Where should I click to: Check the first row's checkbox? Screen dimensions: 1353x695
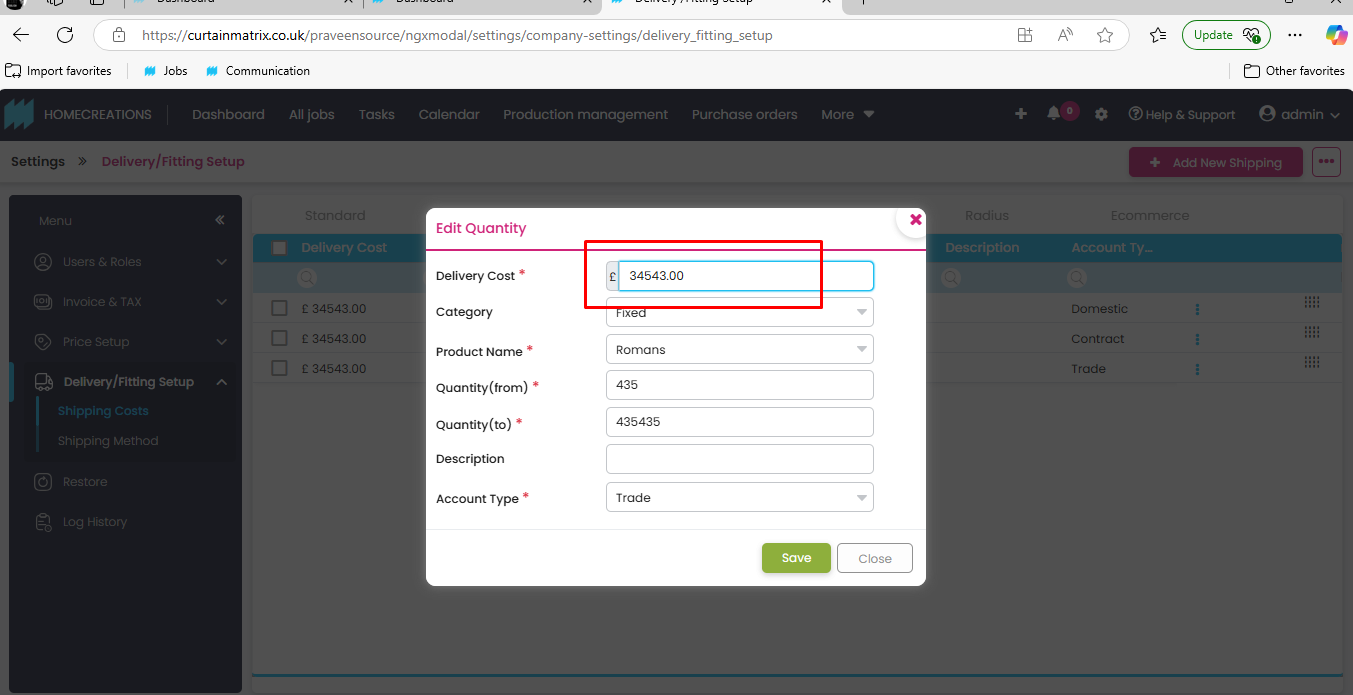pos(279,309)
